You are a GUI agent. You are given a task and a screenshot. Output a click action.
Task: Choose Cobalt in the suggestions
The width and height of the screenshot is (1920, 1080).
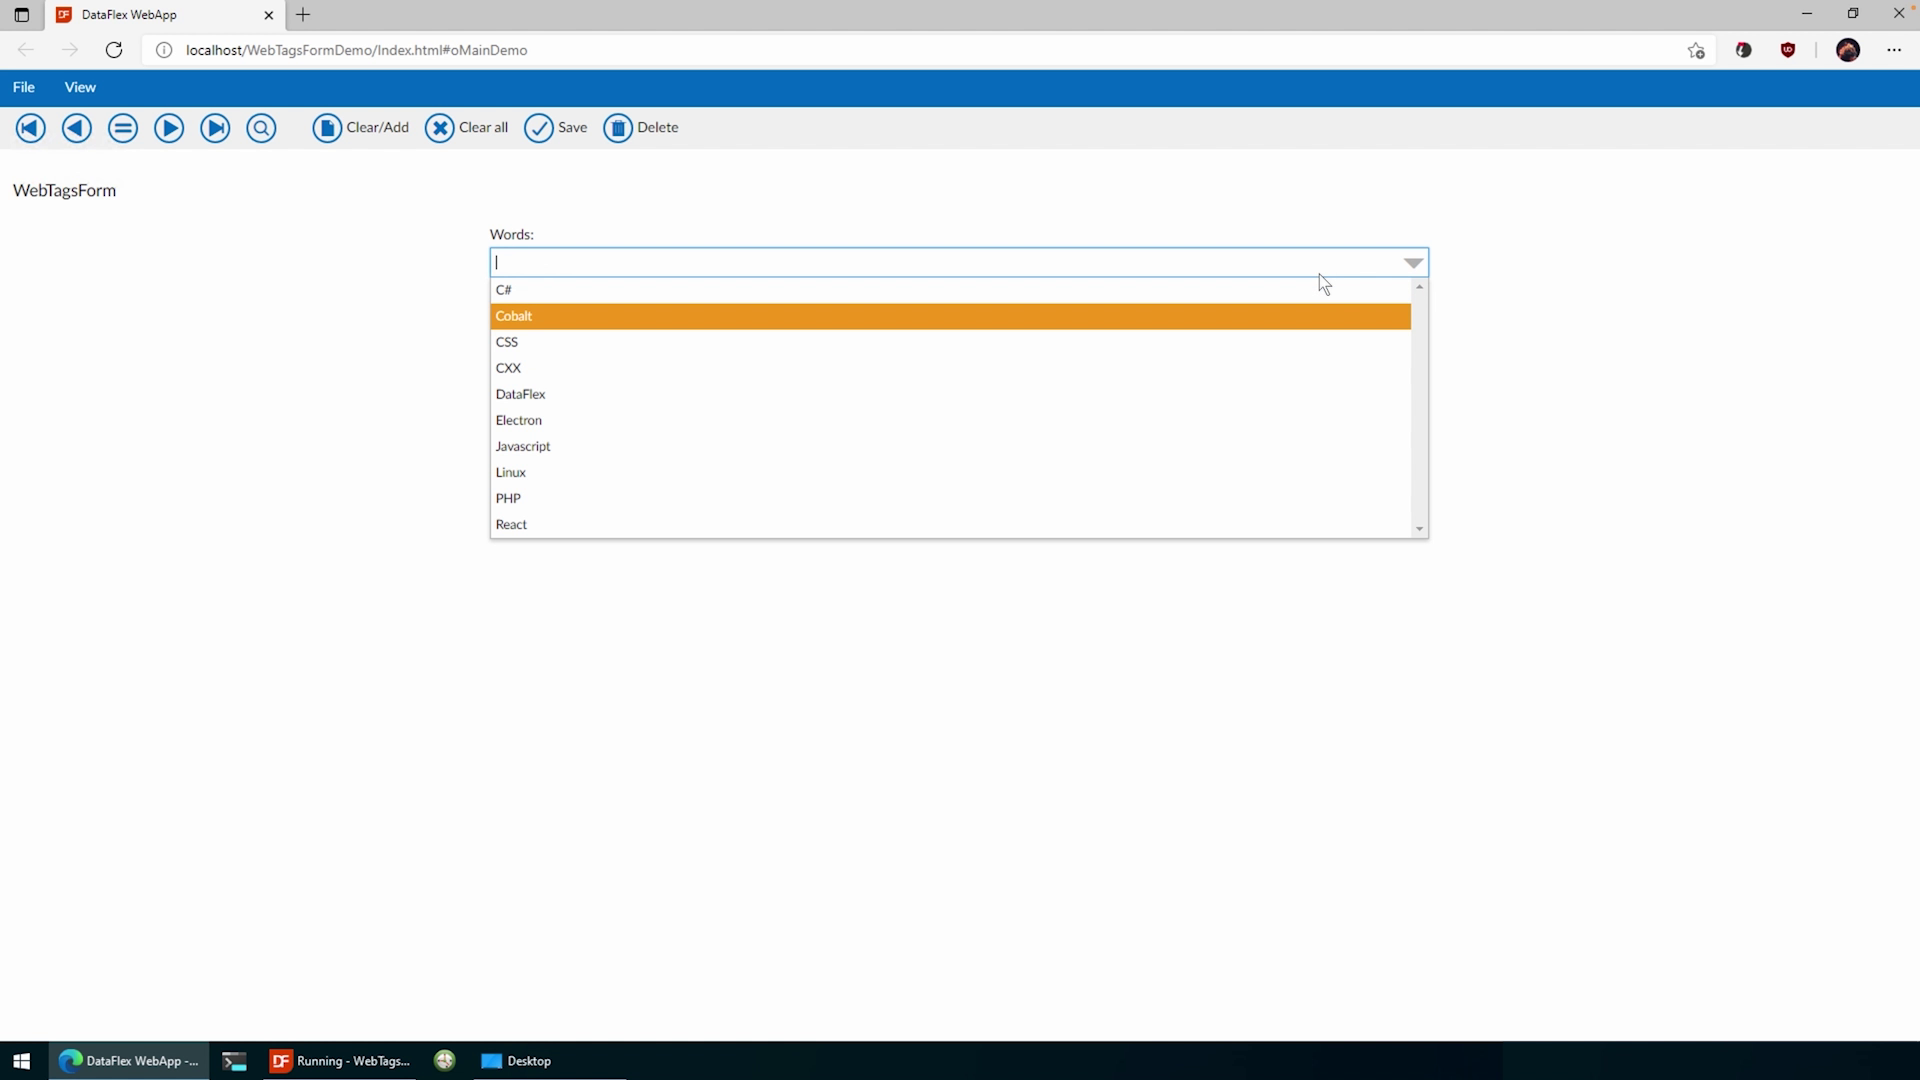click(x=950, y=316)
